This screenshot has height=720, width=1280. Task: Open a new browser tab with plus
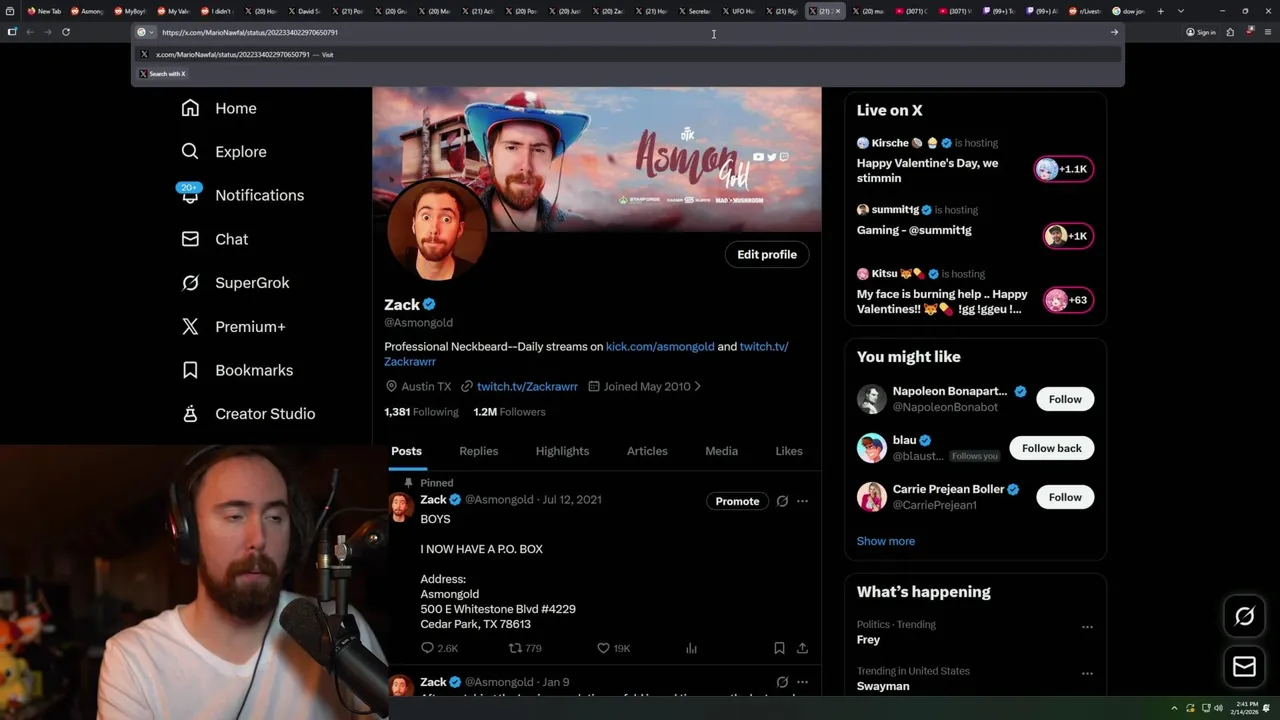click(1161, 11)
